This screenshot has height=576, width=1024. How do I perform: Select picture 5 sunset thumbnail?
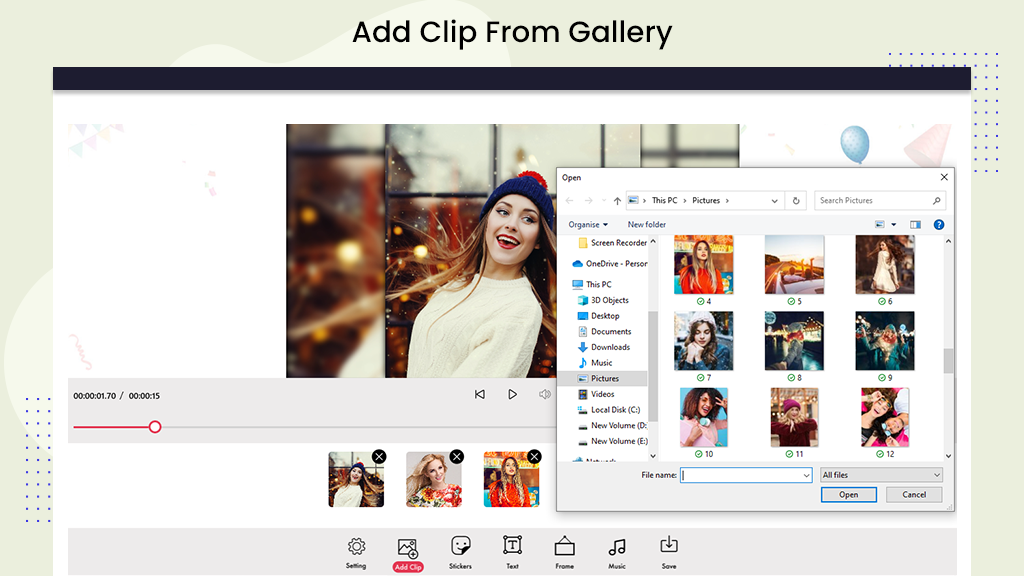[794, 264]
